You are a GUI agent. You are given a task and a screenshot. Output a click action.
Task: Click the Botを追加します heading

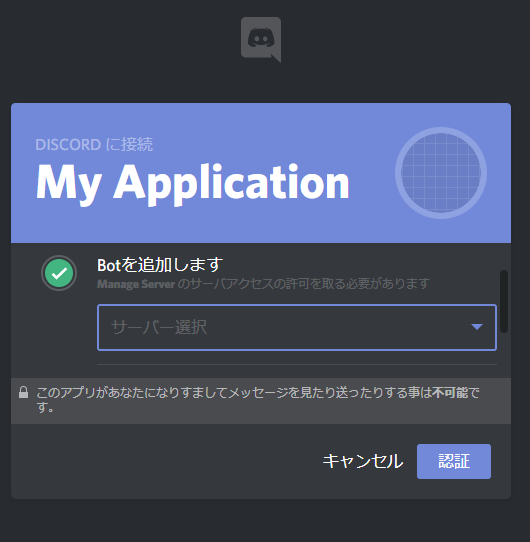(x=160, y=265)
